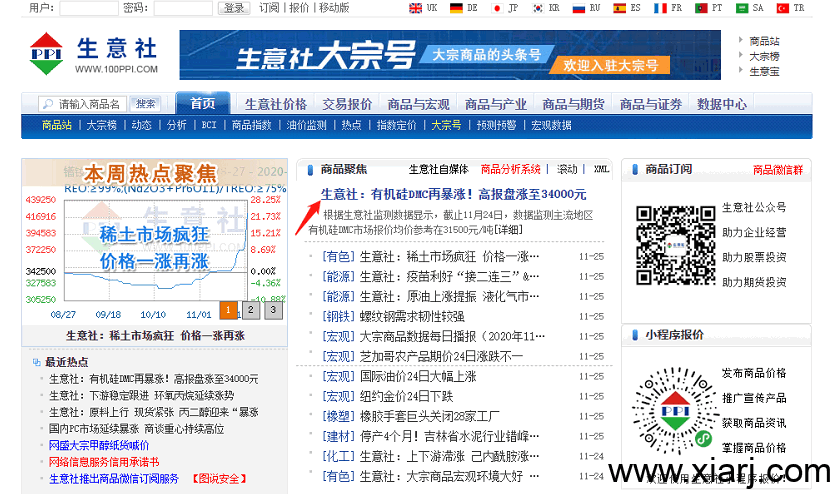
Task: Switch language via ES flag
Action: click(619, 8)
